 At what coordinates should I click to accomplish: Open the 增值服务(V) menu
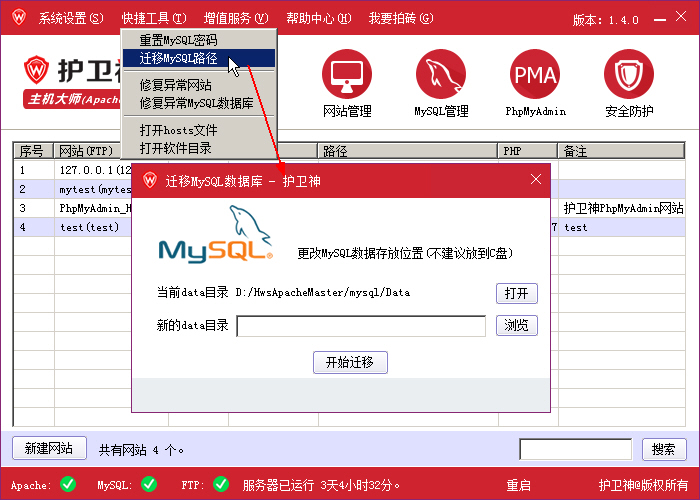point(236,18)
